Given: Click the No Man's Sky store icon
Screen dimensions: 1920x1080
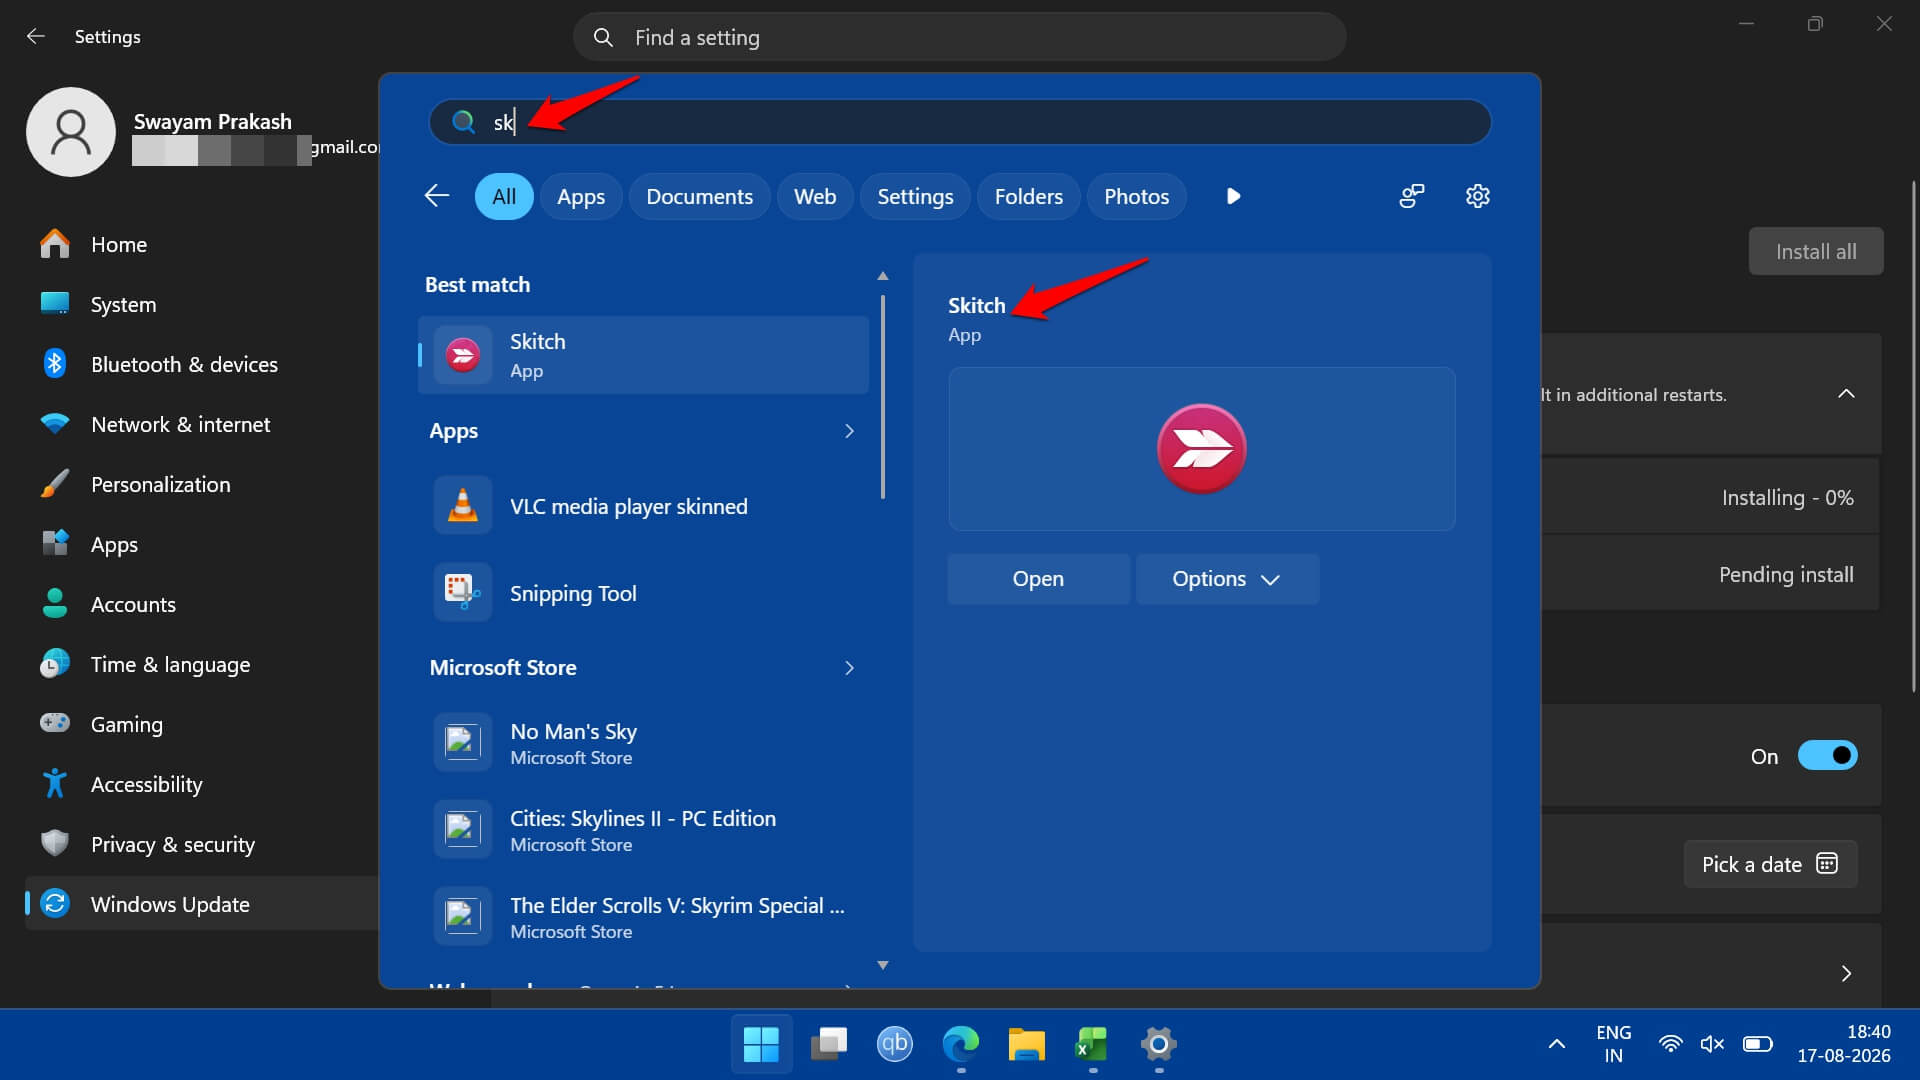Looking at the screenshot, I should point(462,743).
